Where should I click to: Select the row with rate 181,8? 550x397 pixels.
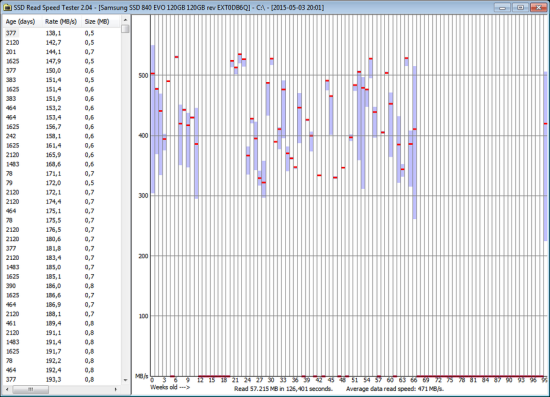pyautogui.click(x=61, y=249)
